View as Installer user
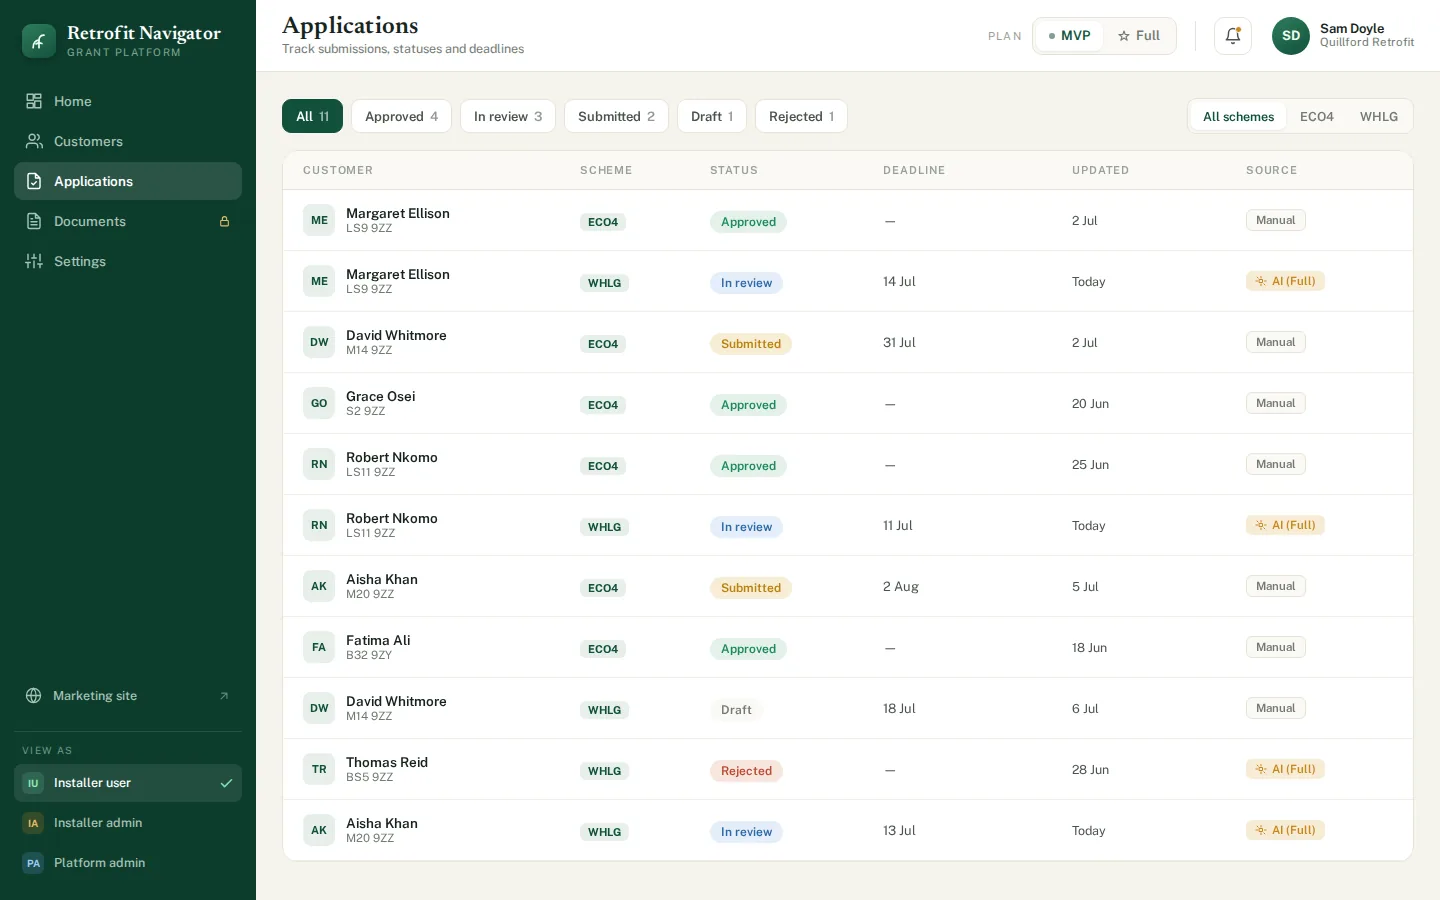The height and width of the screenshot is (900, 1440). [x=128, y=783]
